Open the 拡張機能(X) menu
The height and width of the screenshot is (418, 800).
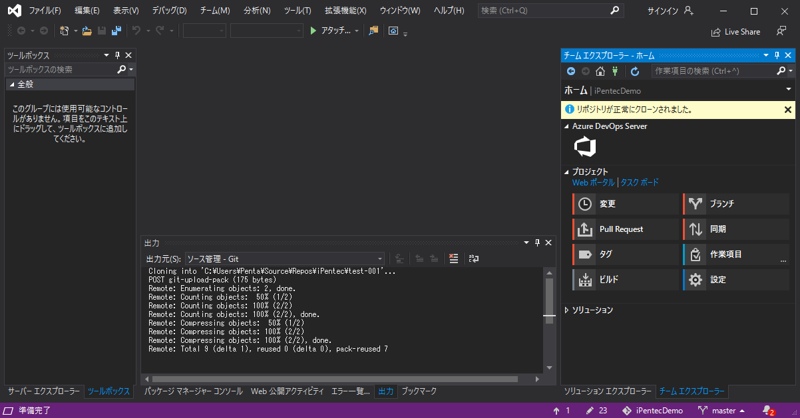(345, 11)
